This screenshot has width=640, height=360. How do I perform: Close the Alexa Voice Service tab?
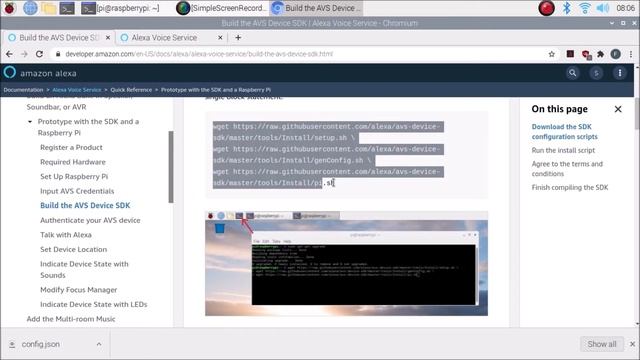coord(220,38)
